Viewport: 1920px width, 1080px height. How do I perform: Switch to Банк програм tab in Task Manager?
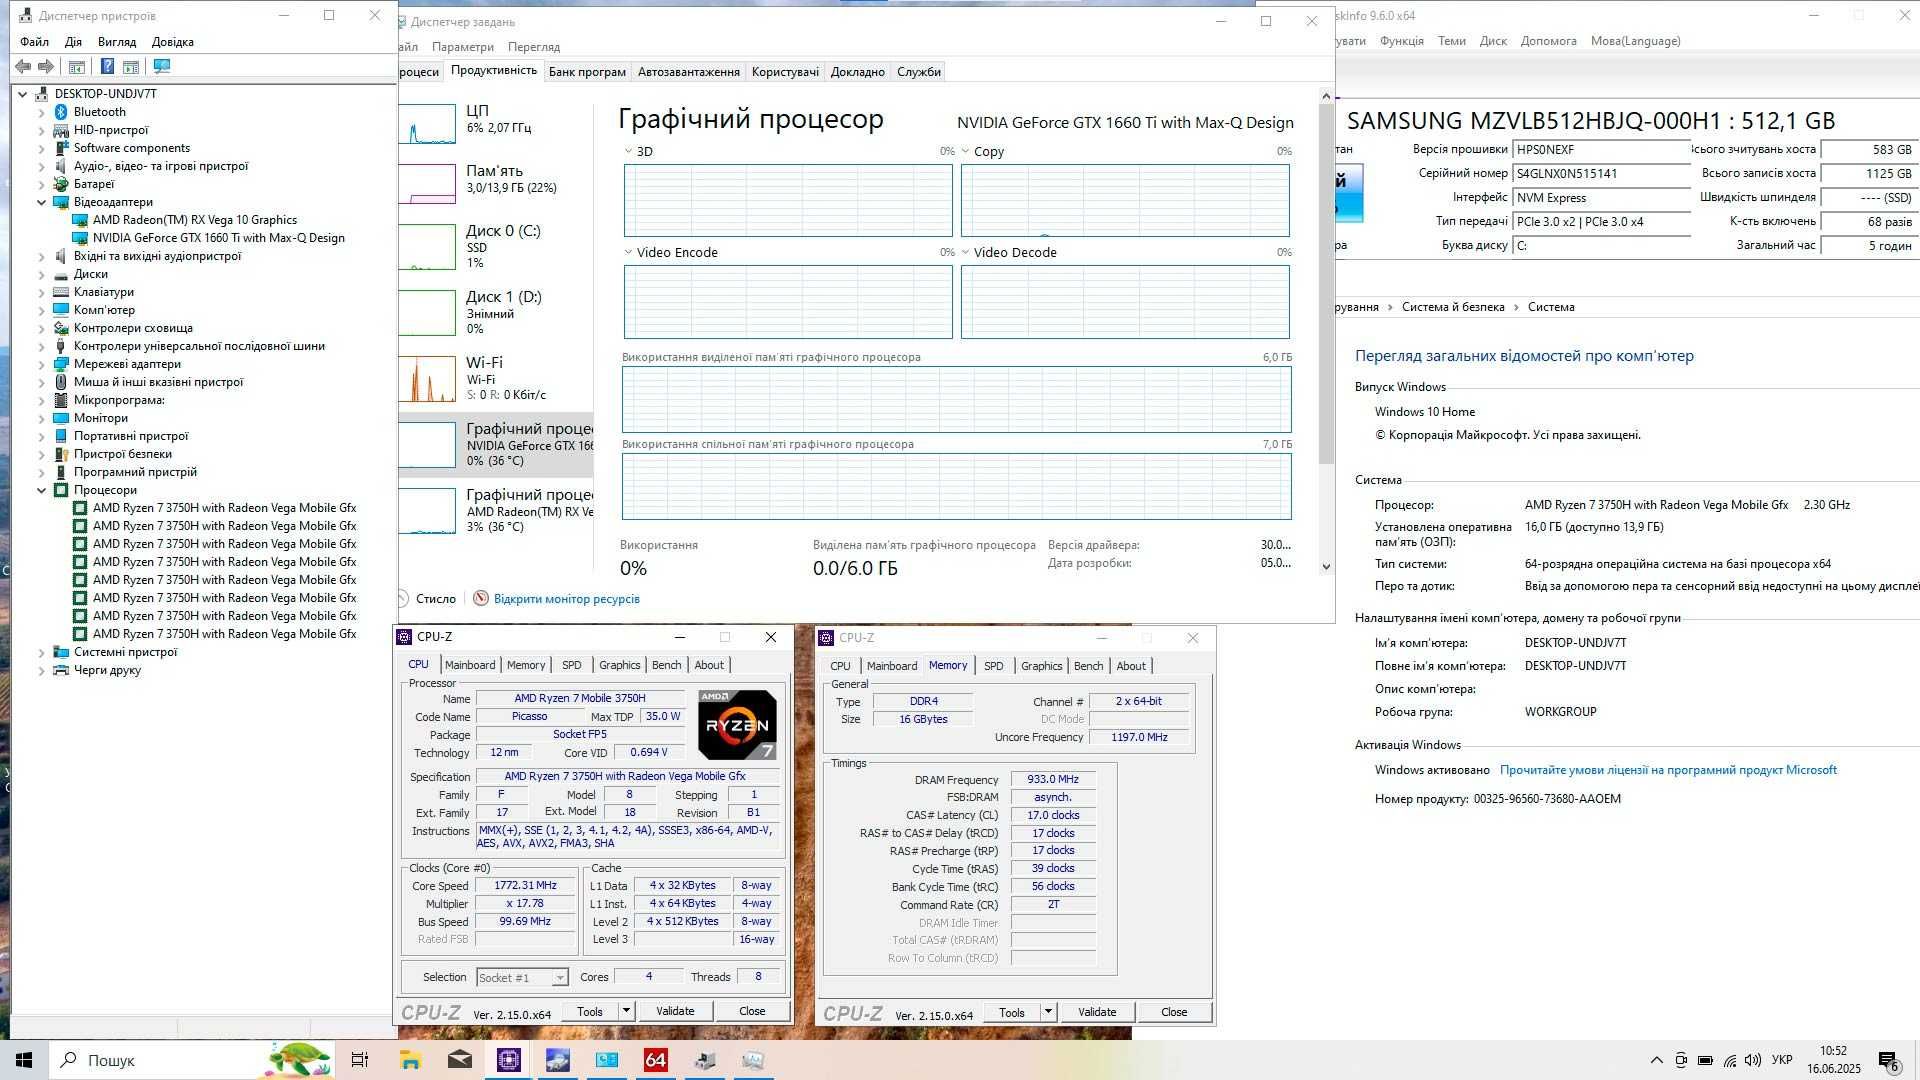[587, 72]
